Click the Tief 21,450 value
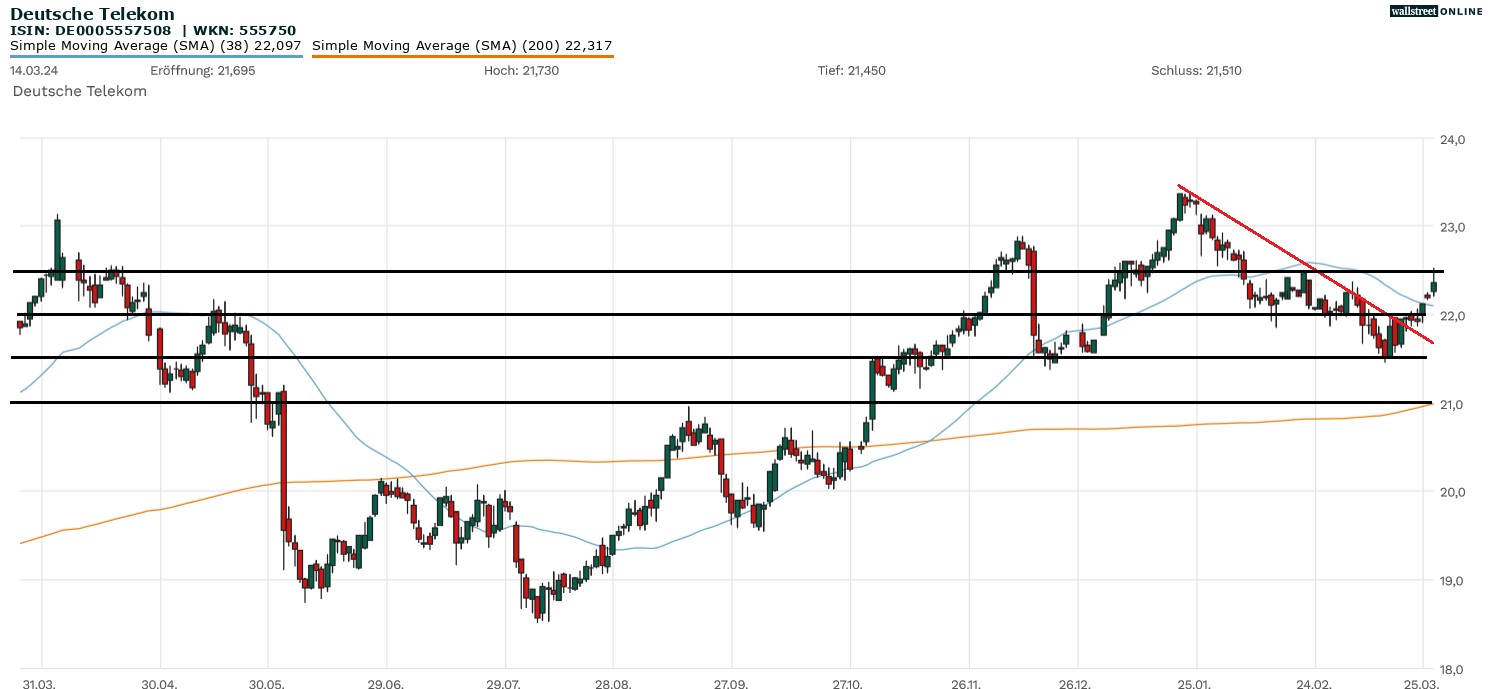This screenshot has width=1490, height=689. pyautogui.click(x=851, y=71)
